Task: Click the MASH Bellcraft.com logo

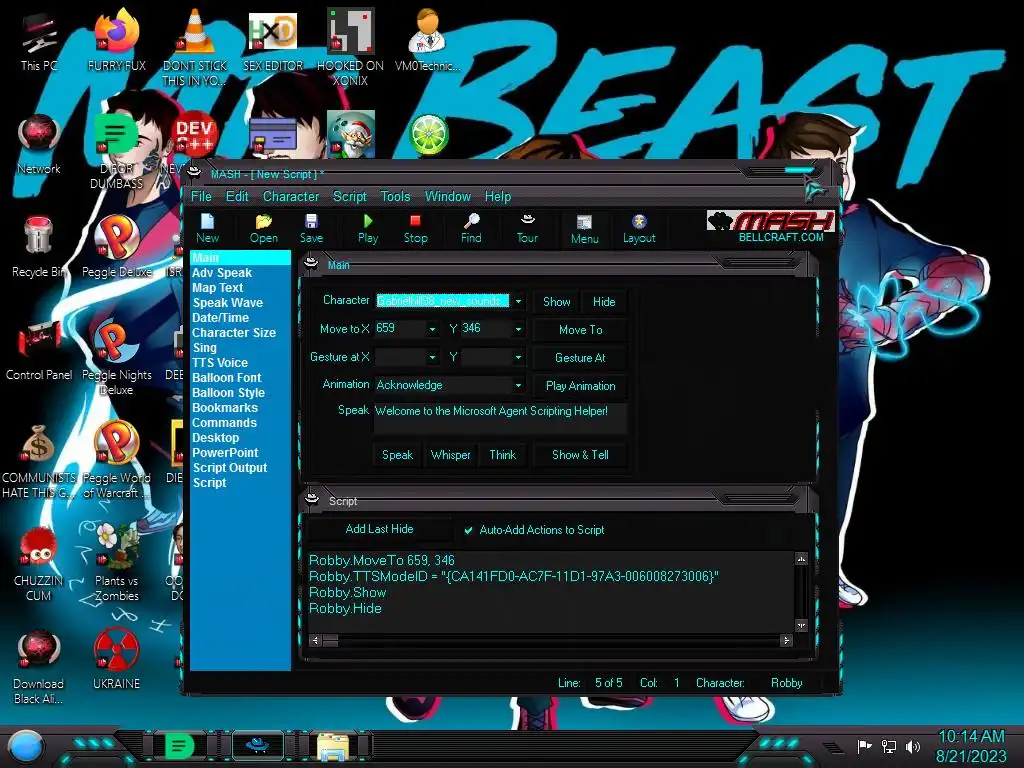Action: tap(771, 227)
